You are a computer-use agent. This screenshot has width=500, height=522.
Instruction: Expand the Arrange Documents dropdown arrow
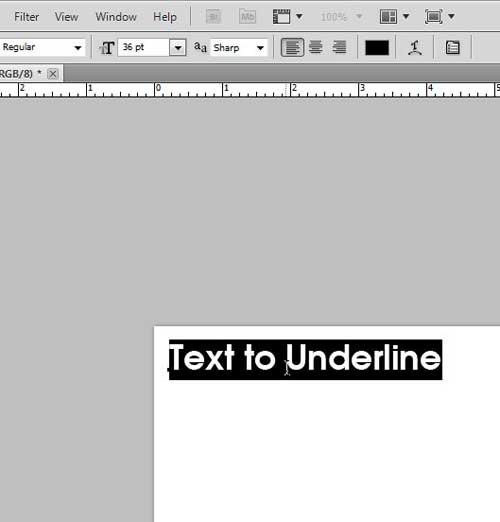click(406, 16)
